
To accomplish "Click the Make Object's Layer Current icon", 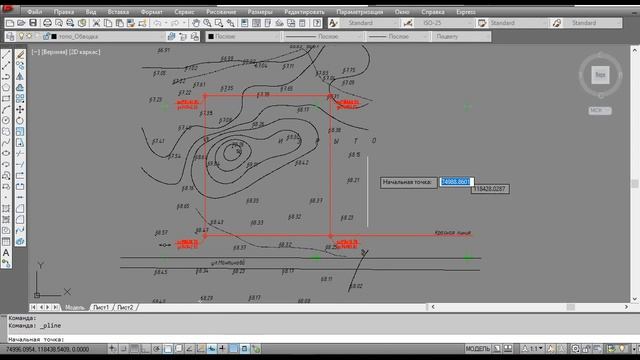I will coord(172,37).
